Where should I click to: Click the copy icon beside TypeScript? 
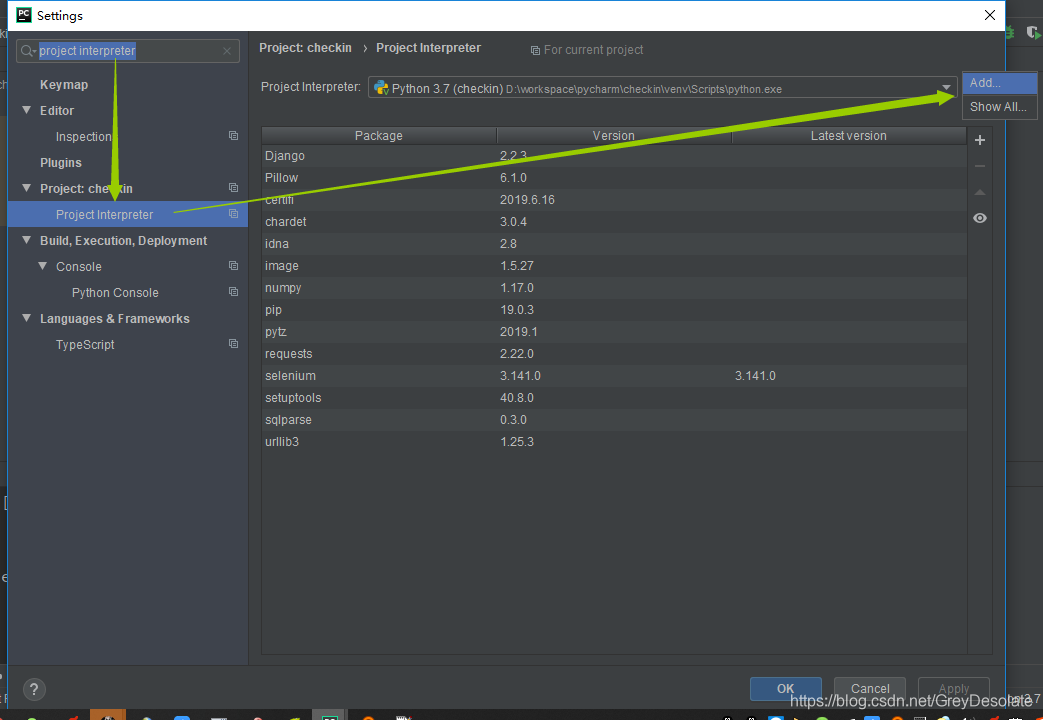coord(233,343)
